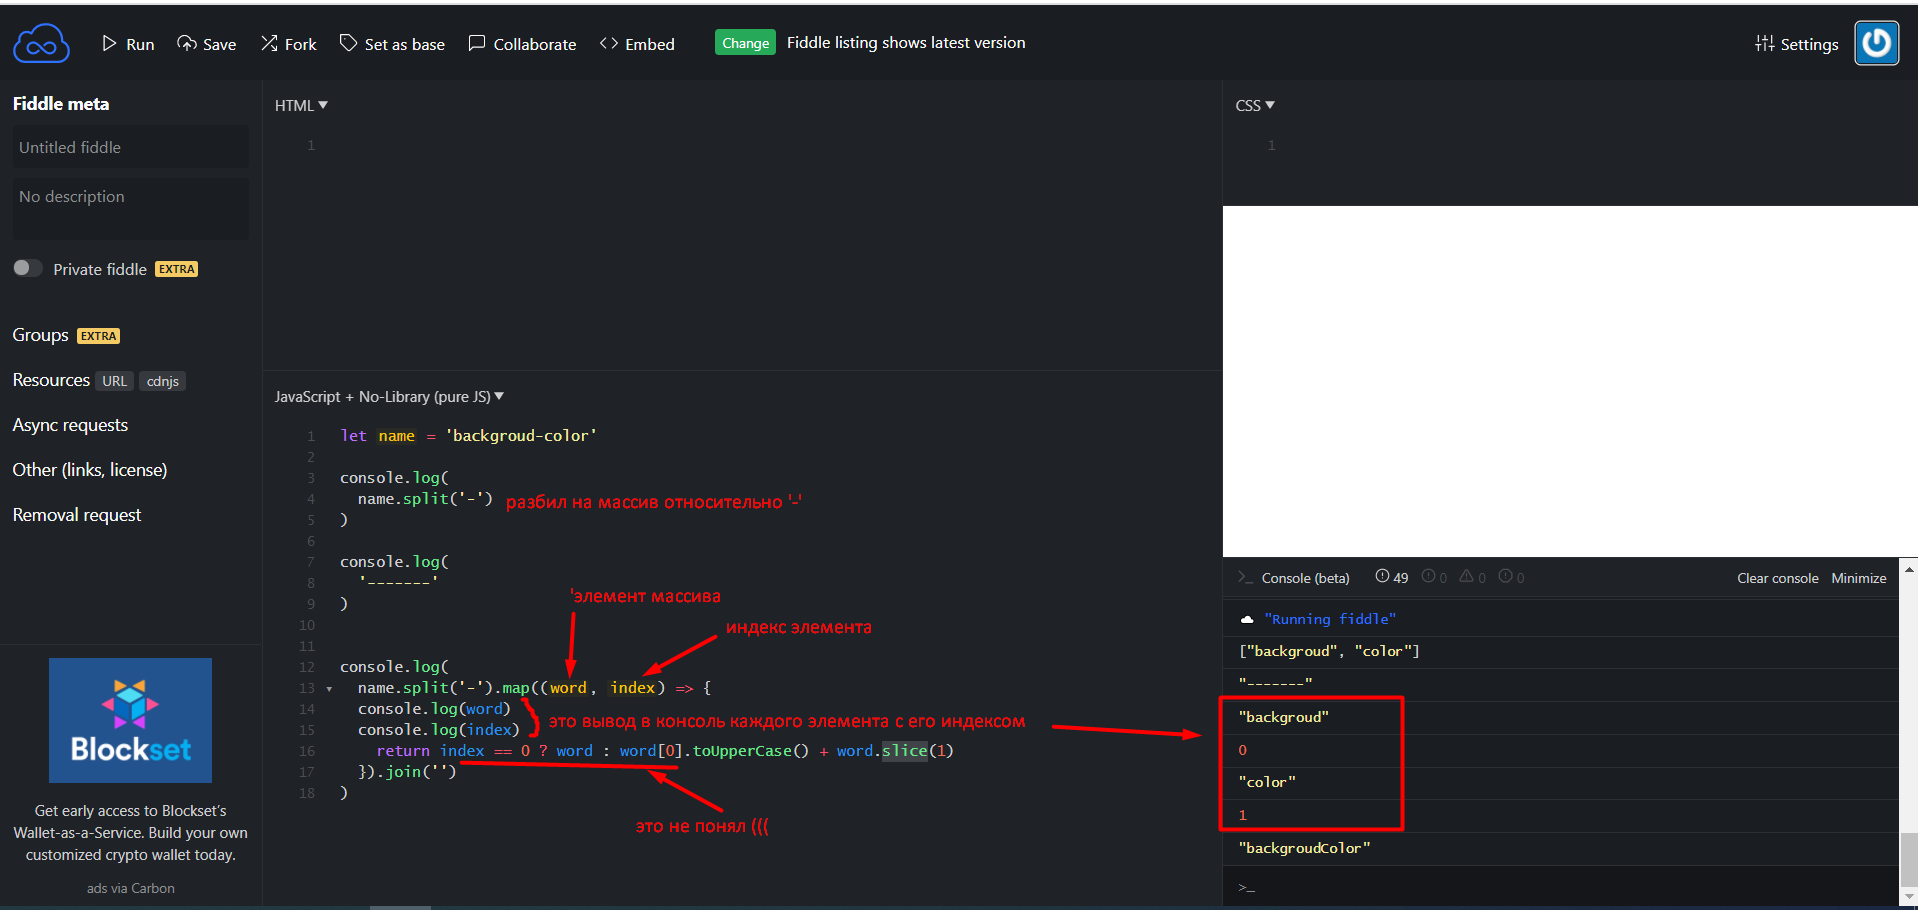The image size is (1918, 910).
Task: Open the Embed option
Action: 637,44
